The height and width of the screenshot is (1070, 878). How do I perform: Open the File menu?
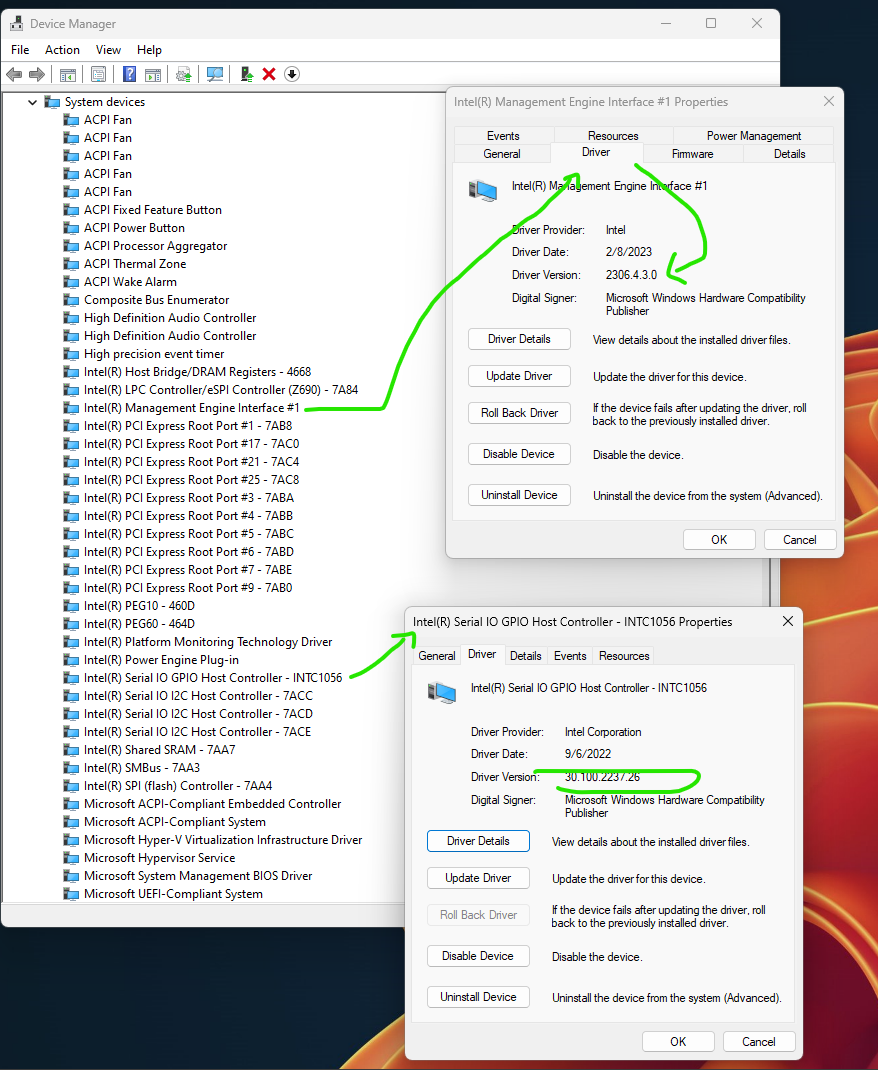[20, 50]
